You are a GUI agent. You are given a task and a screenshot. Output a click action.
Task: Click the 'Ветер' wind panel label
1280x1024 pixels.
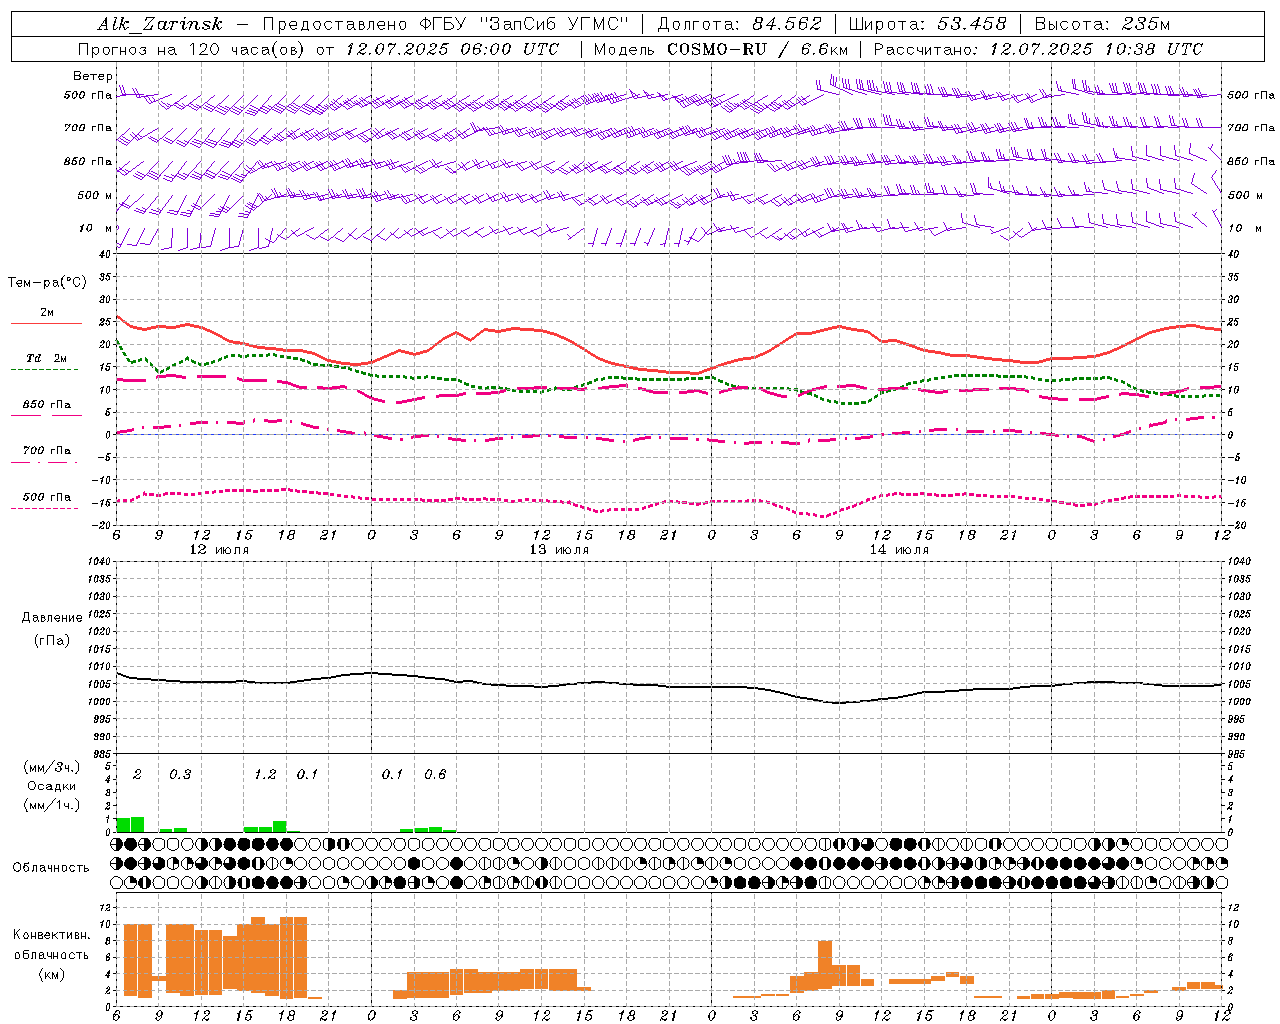pos(92,76)
